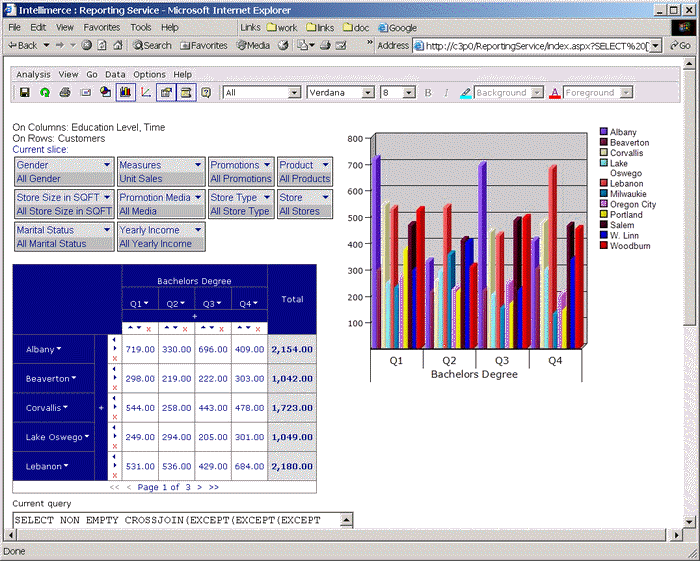Remove the Q1 column with red x
Viewport: 700px width, 561px height.
[x=149, y=329]
